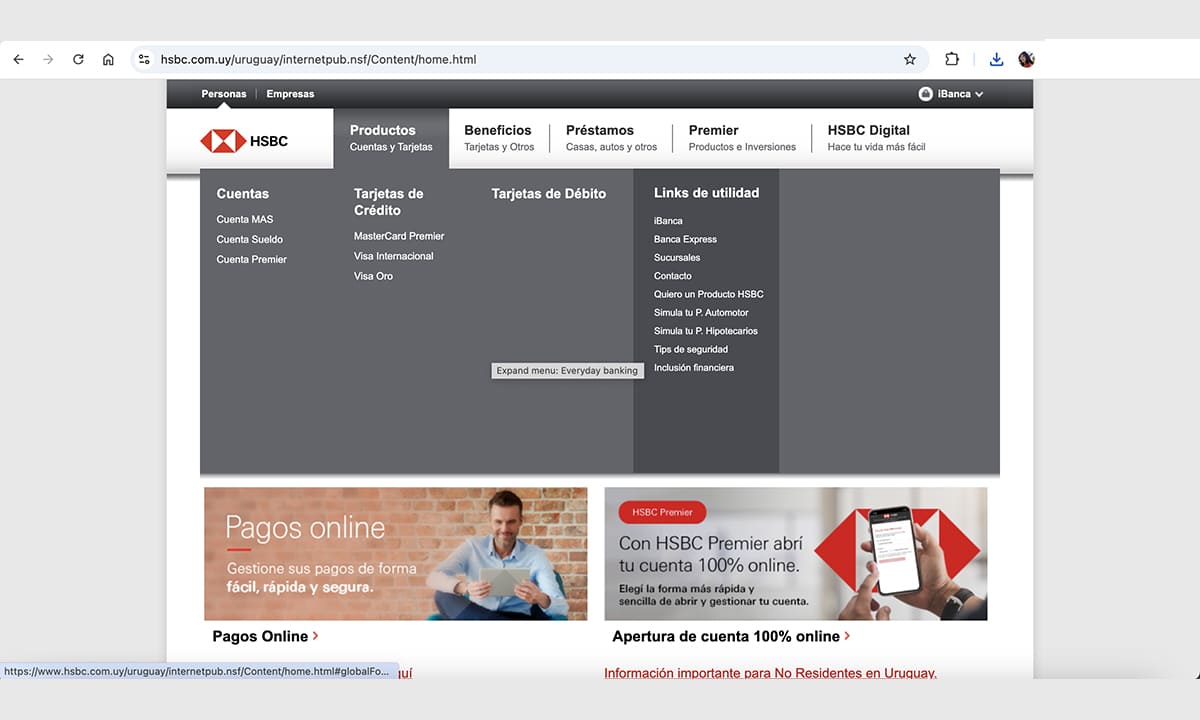Screen dimensions: 1200x720
Task: Select Personas in top bar
Action: tap(223, 94)
